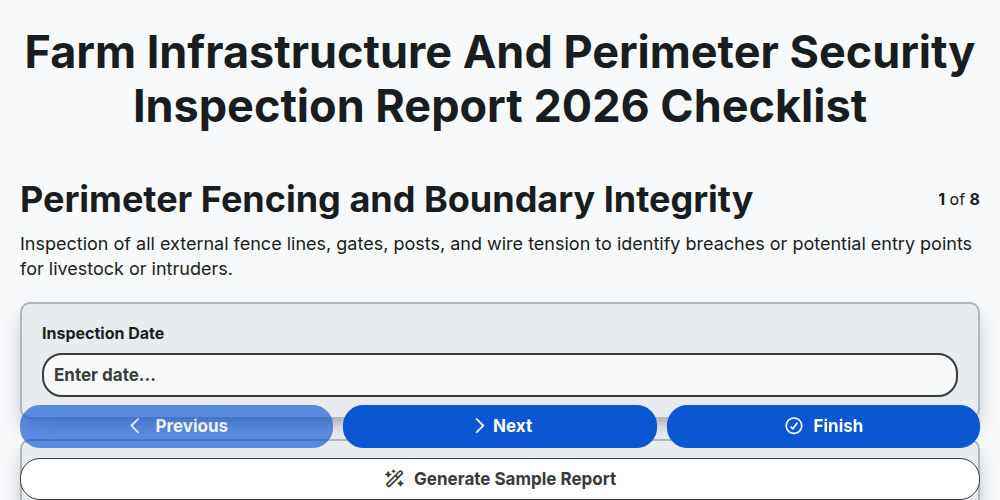Image resolution: width=1000 pixels, height=500 pixels.
Task: Advance to the next section with Next
Action: point(500,426)
